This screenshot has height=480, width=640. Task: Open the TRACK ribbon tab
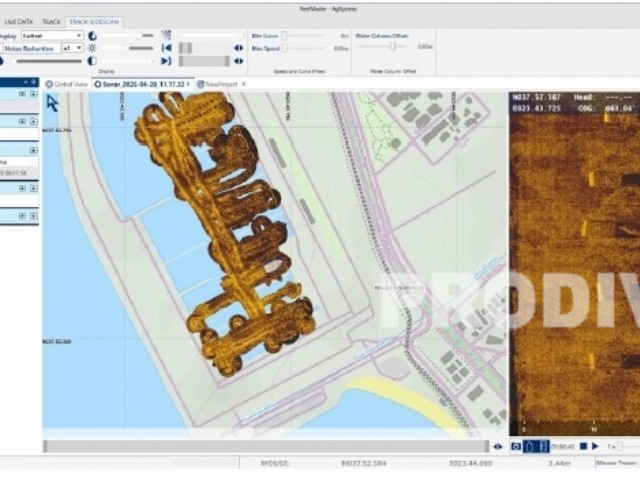(51, 21)
